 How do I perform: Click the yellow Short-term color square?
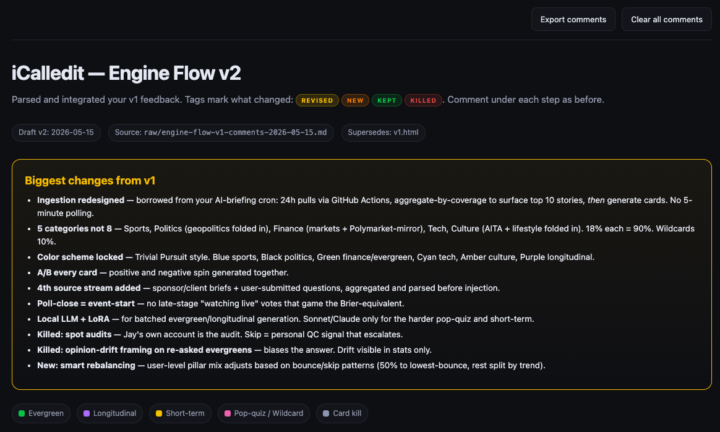pyautogui.click(x=159, y=413)
